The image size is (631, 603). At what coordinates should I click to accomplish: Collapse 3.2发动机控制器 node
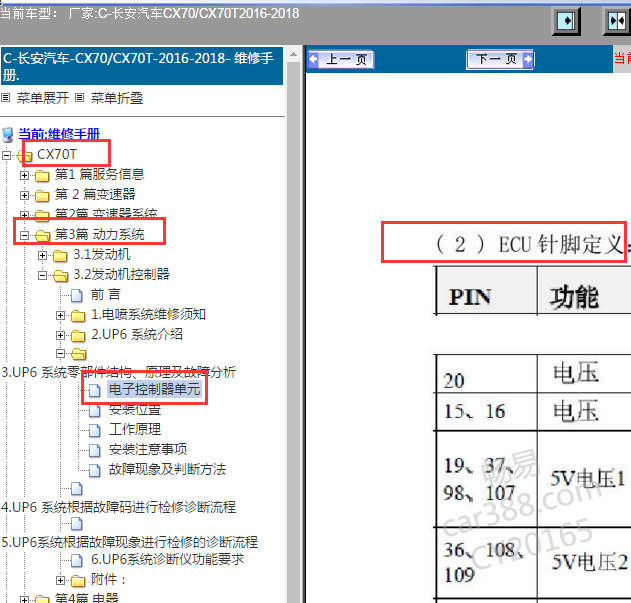coord(43,276)
